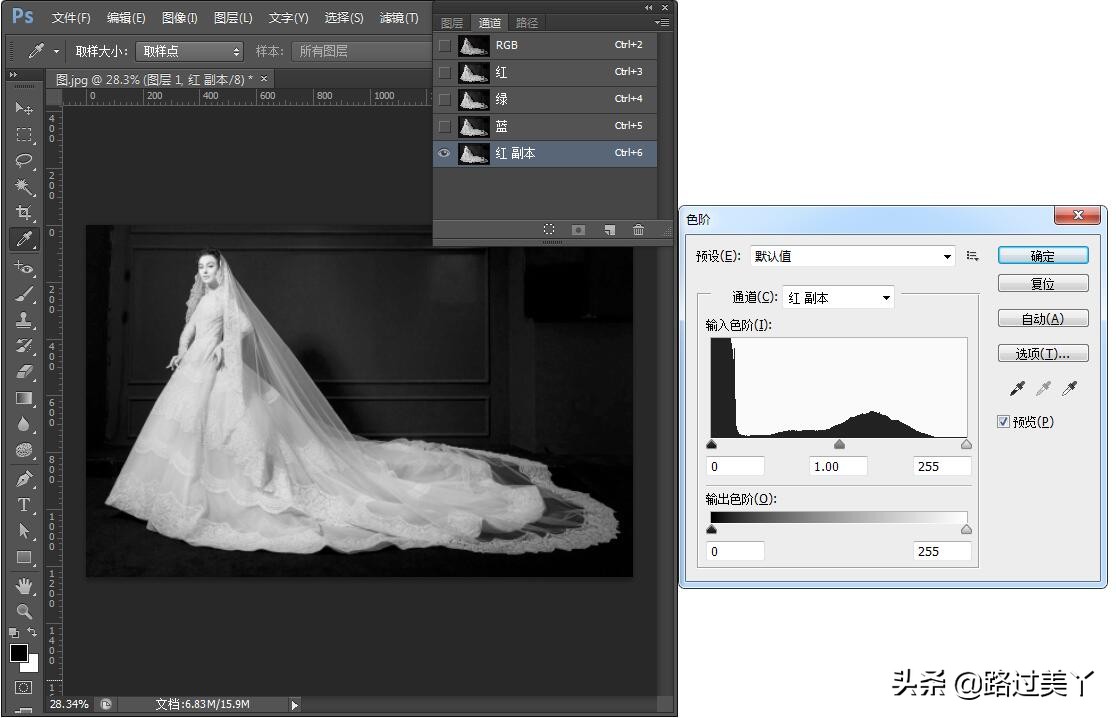Load channel as selection in Channels panel

point(549,229)
